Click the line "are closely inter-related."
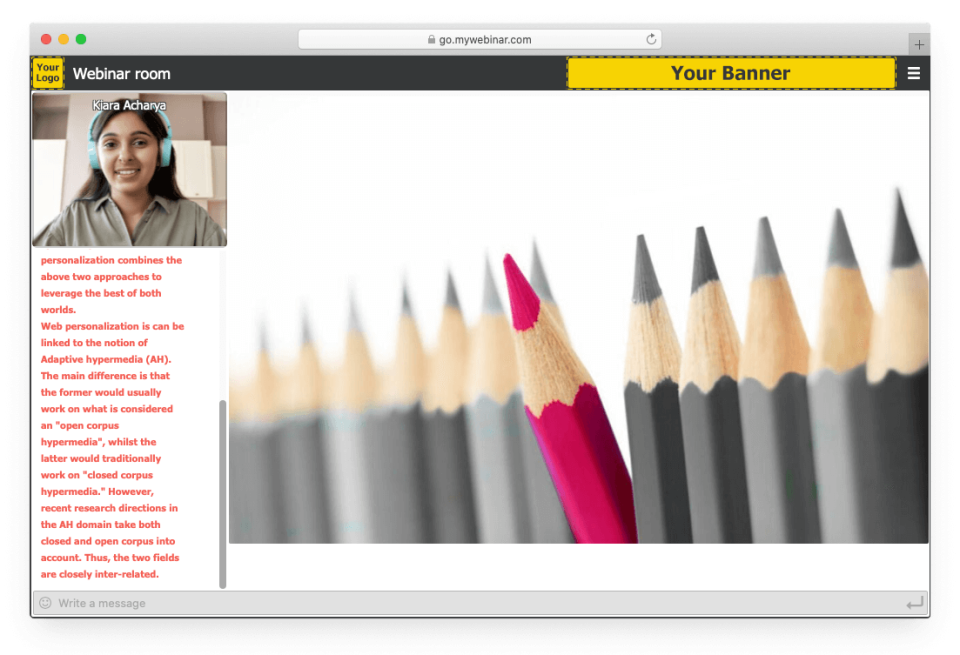Image resolution: width=960 pixels, height=655 pixels. pos(100,574)
